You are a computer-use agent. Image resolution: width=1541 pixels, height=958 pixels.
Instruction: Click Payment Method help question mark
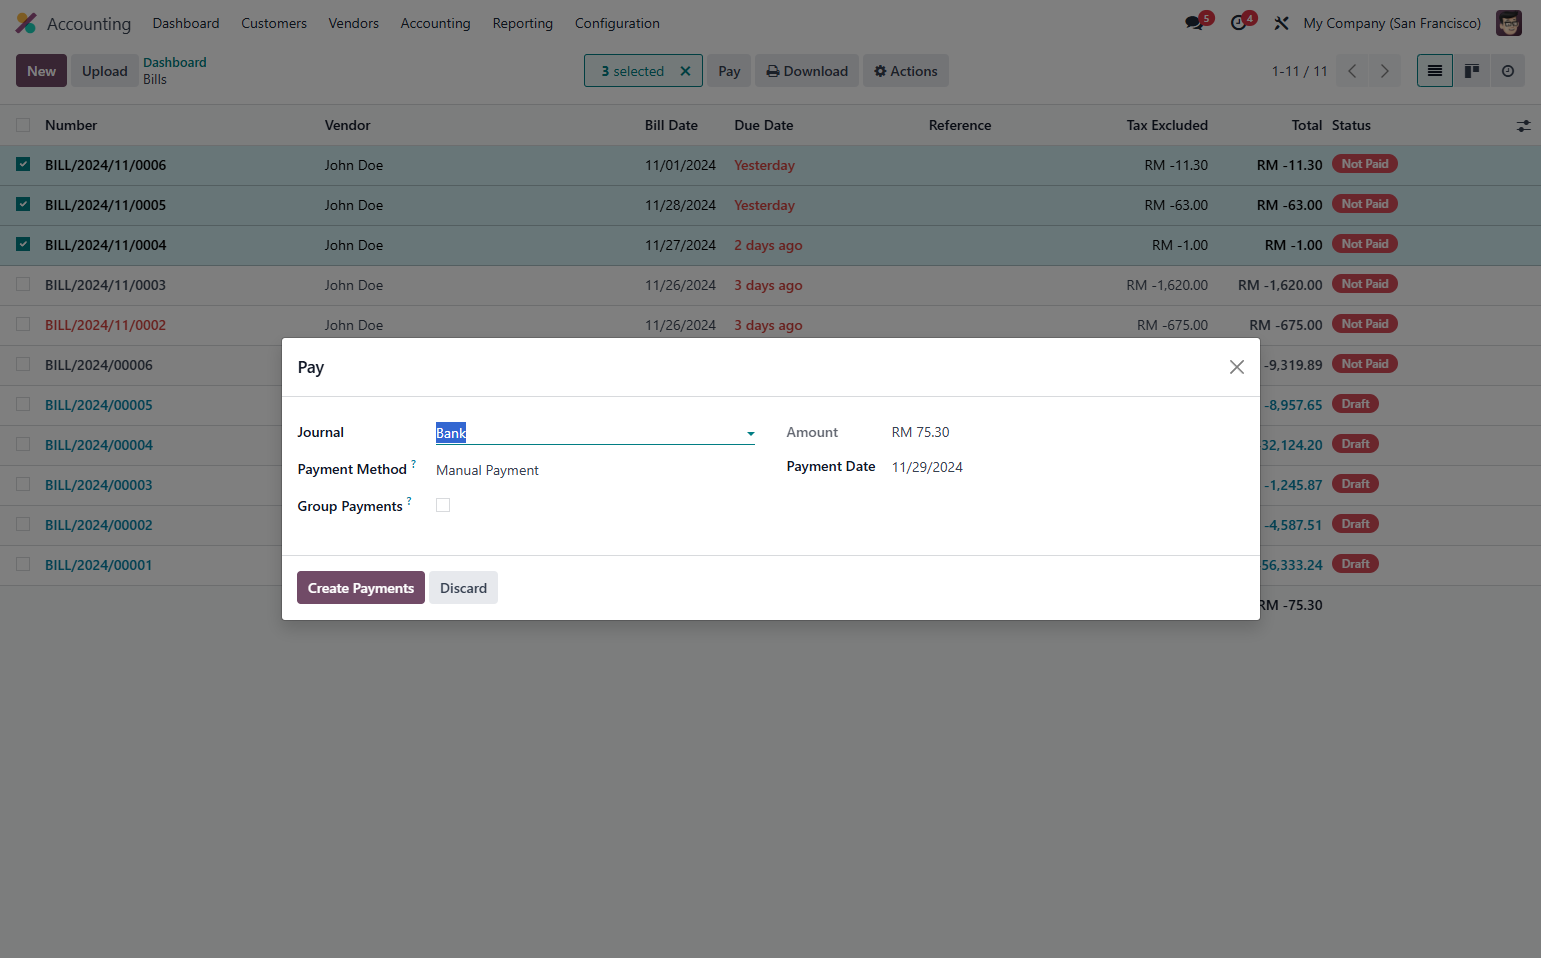tap(413, 464)
